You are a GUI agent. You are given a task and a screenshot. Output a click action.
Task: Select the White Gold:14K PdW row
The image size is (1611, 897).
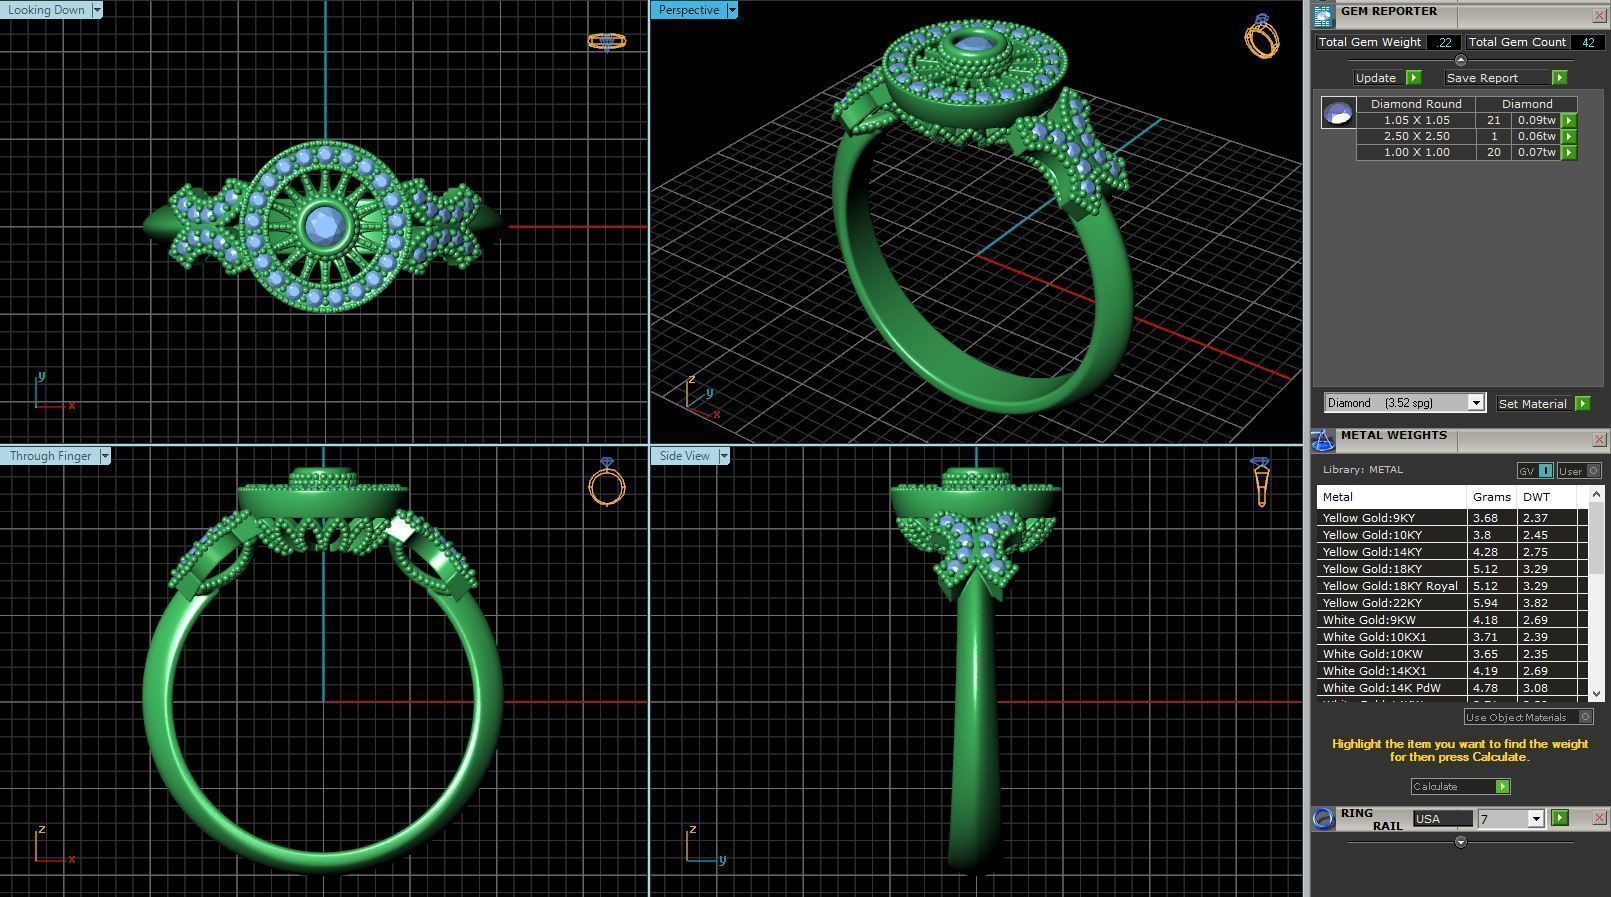click(x=1451, y=688)
